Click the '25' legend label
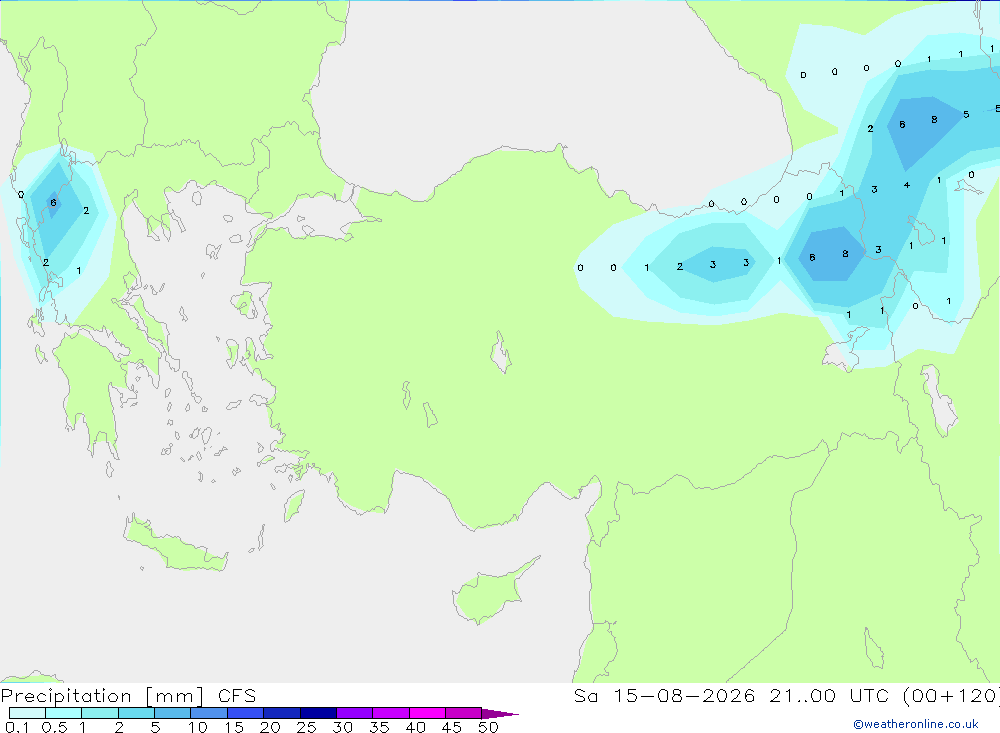Image resolution: width=1000 pixels, height=733 pixels. tap(306, 727)
